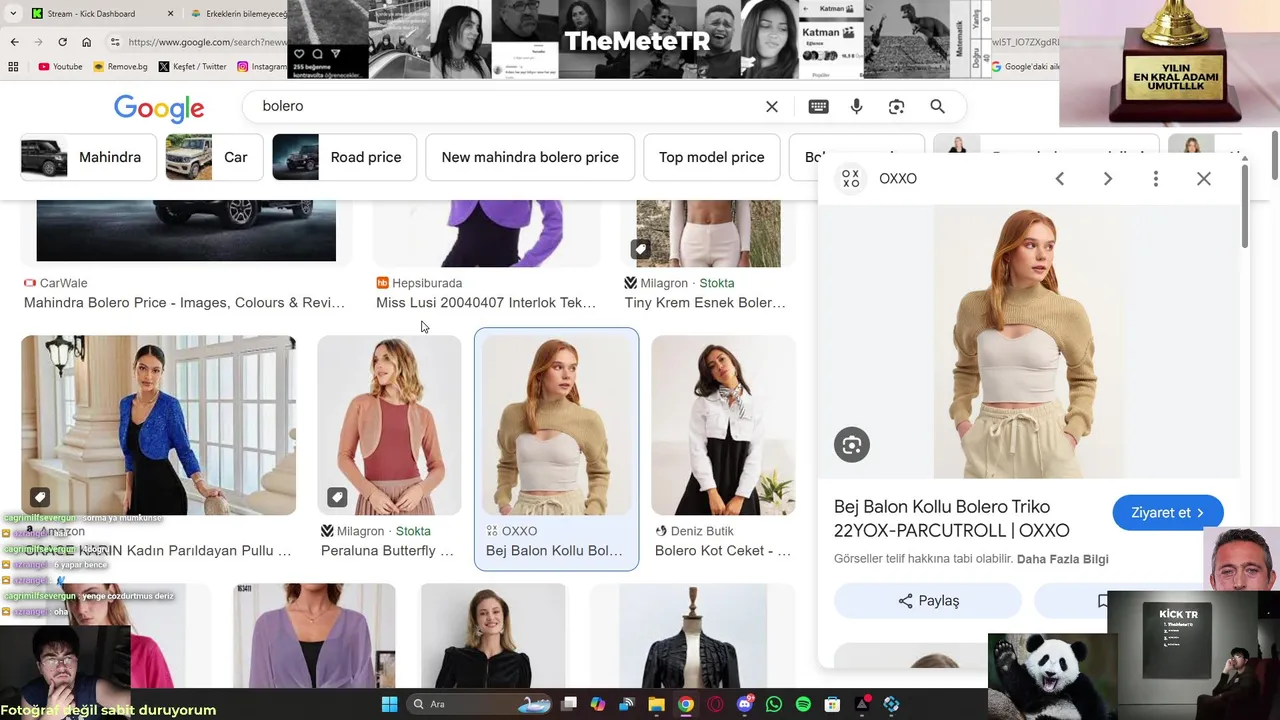Open the Bolero Kot Ceket result title
Viewport: 1280px width, 720px height.
coord(723,551)
